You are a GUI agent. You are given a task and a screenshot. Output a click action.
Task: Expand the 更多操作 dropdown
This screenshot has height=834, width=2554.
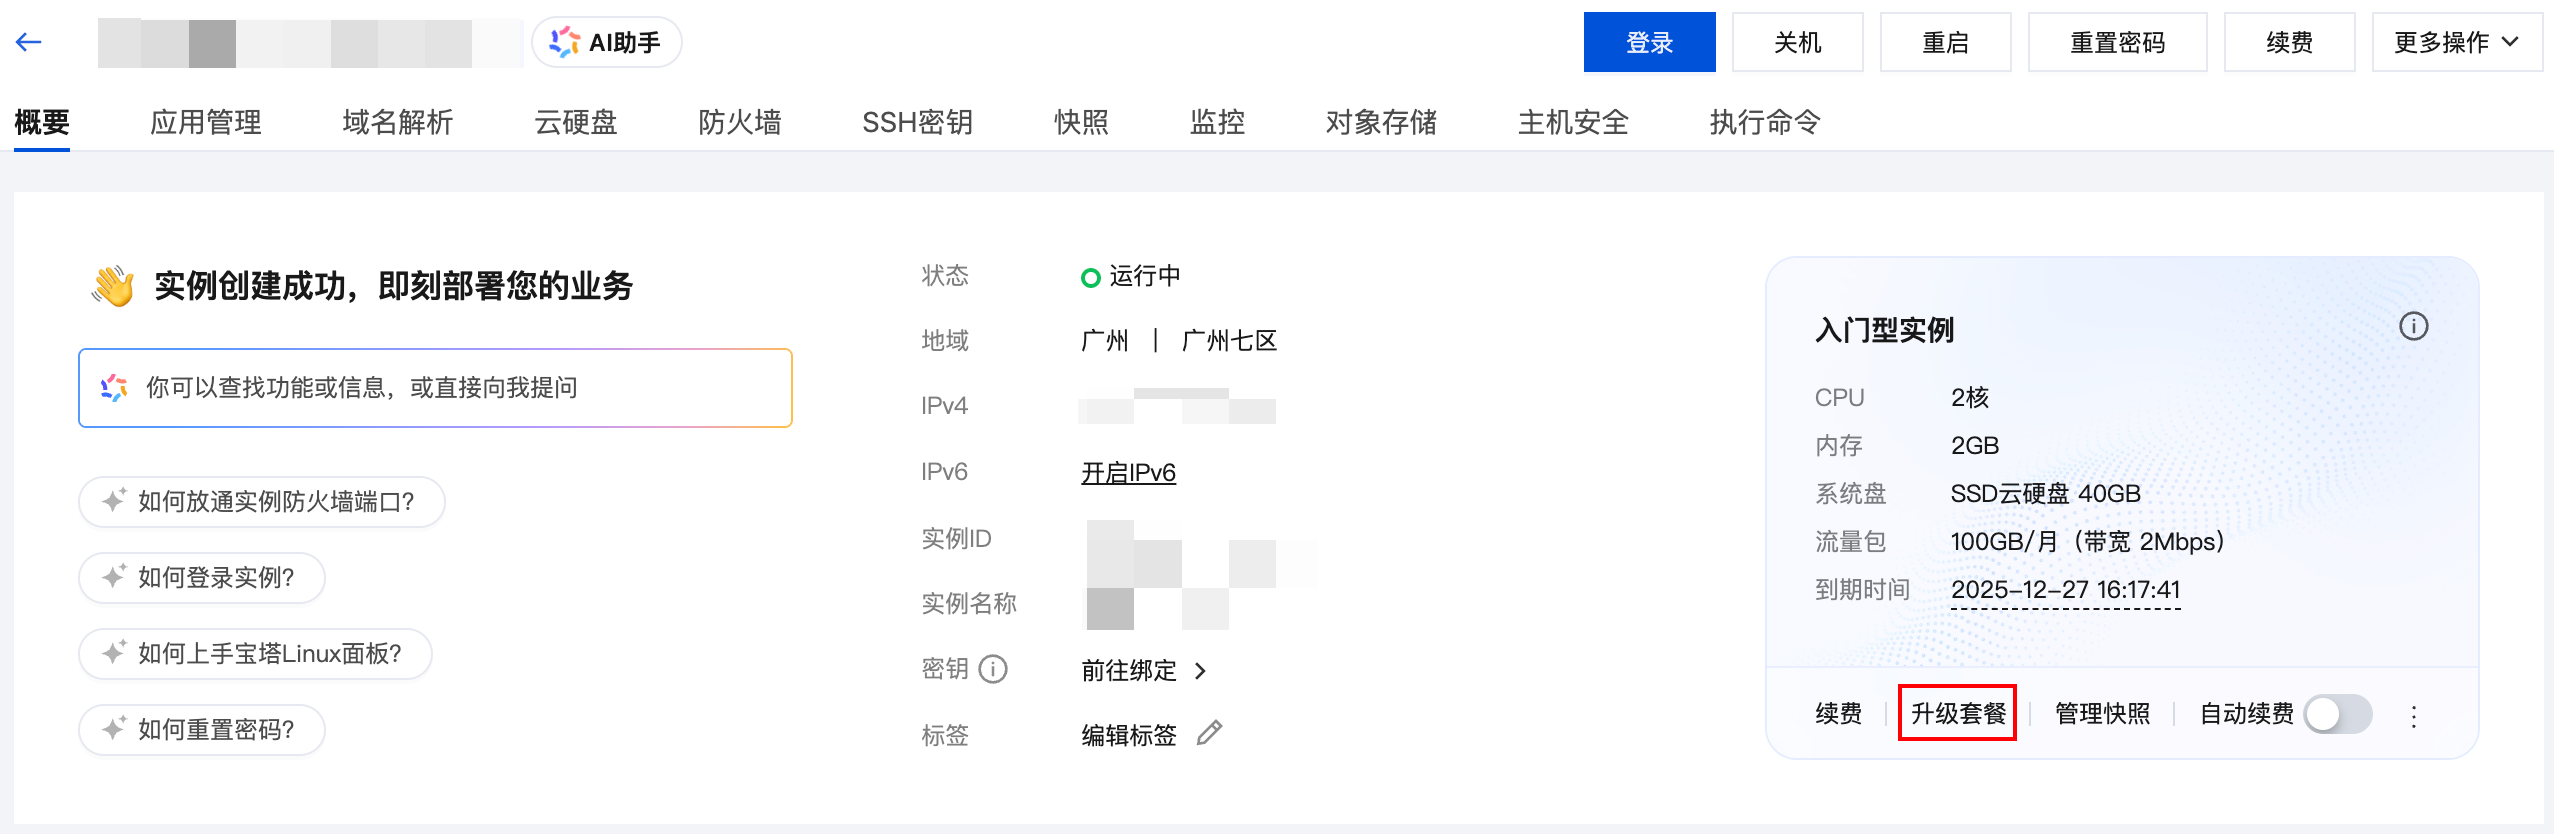point(2456,42)
